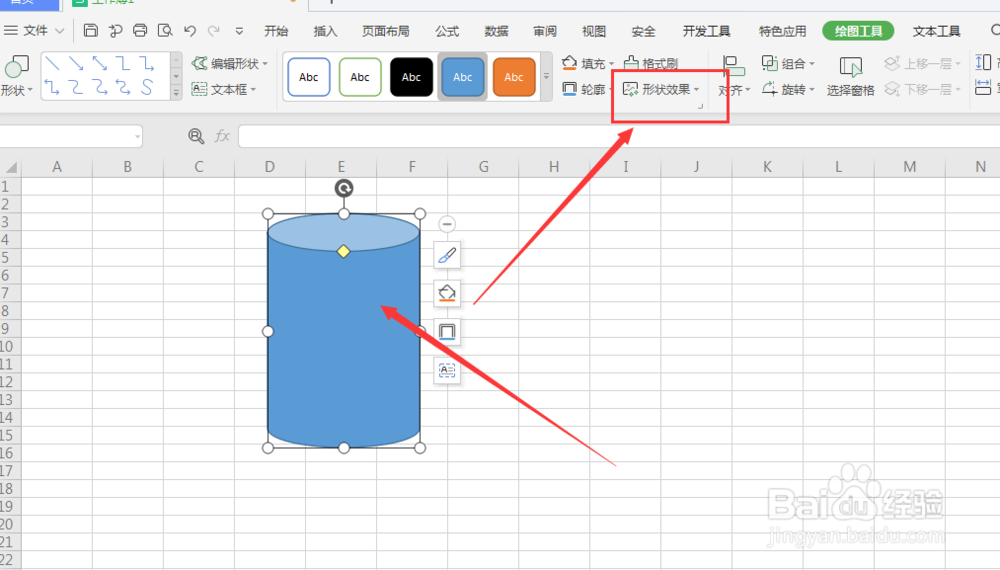Image resolution: width=1000 pixels, height=570 pixels.
Task: Click the Print icon
Action: 140,30
